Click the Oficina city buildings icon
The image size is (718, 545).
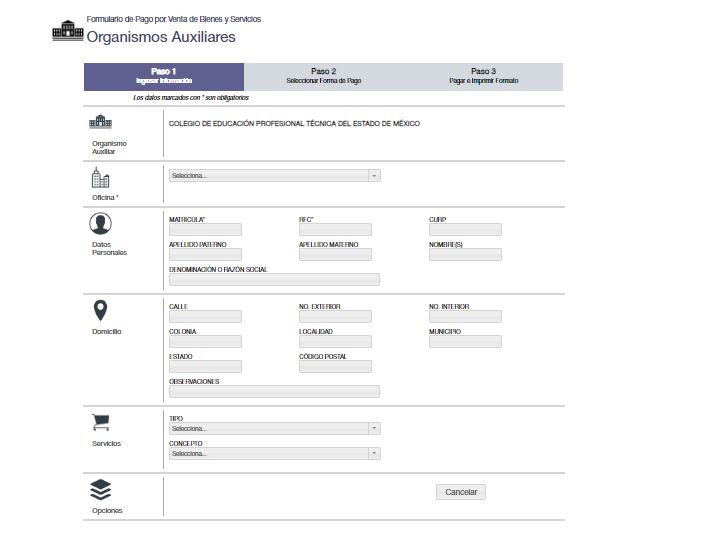pyautogui.click(x=100, y=177)
